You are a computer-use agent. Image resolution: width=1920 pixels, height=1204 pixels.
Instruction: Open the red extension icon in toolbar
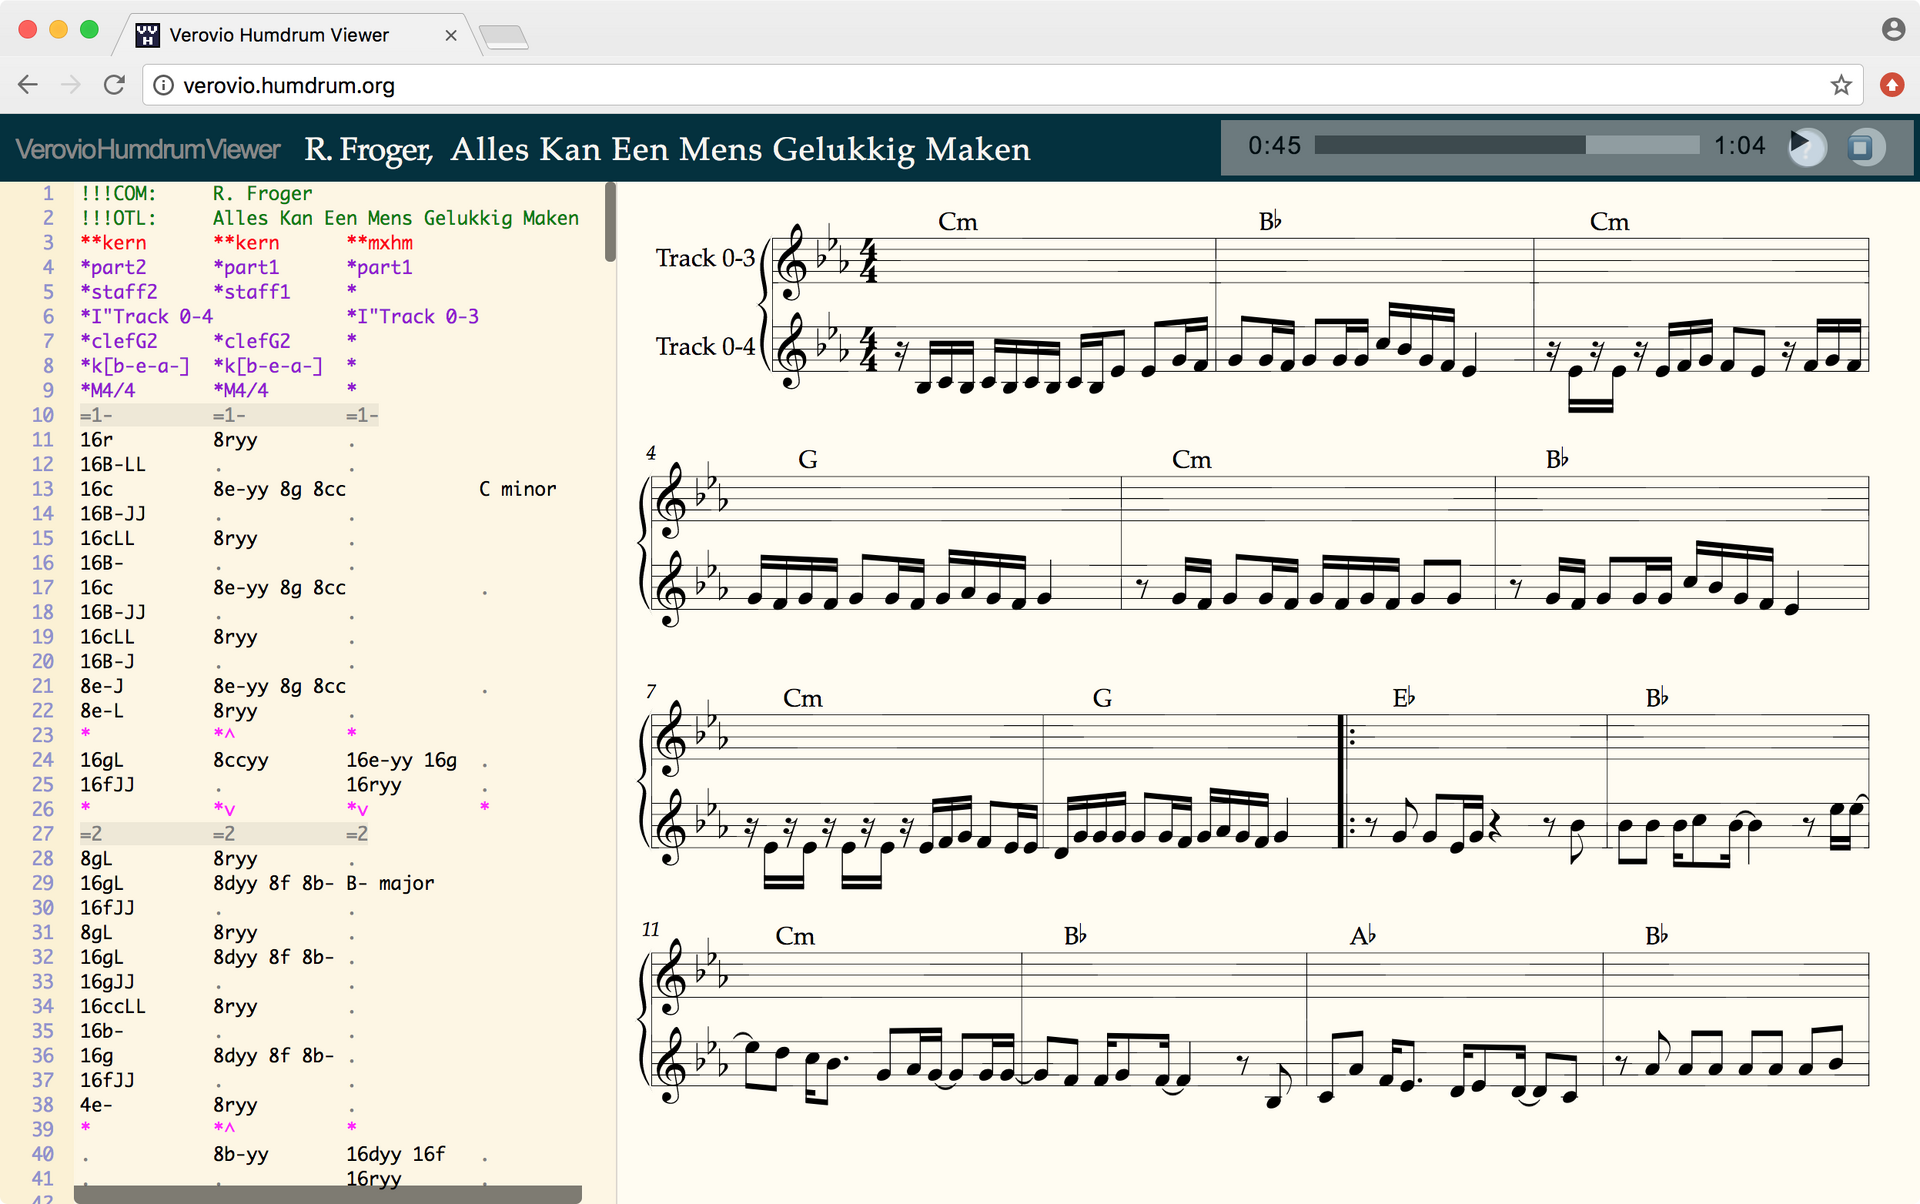coord(1891,85)
